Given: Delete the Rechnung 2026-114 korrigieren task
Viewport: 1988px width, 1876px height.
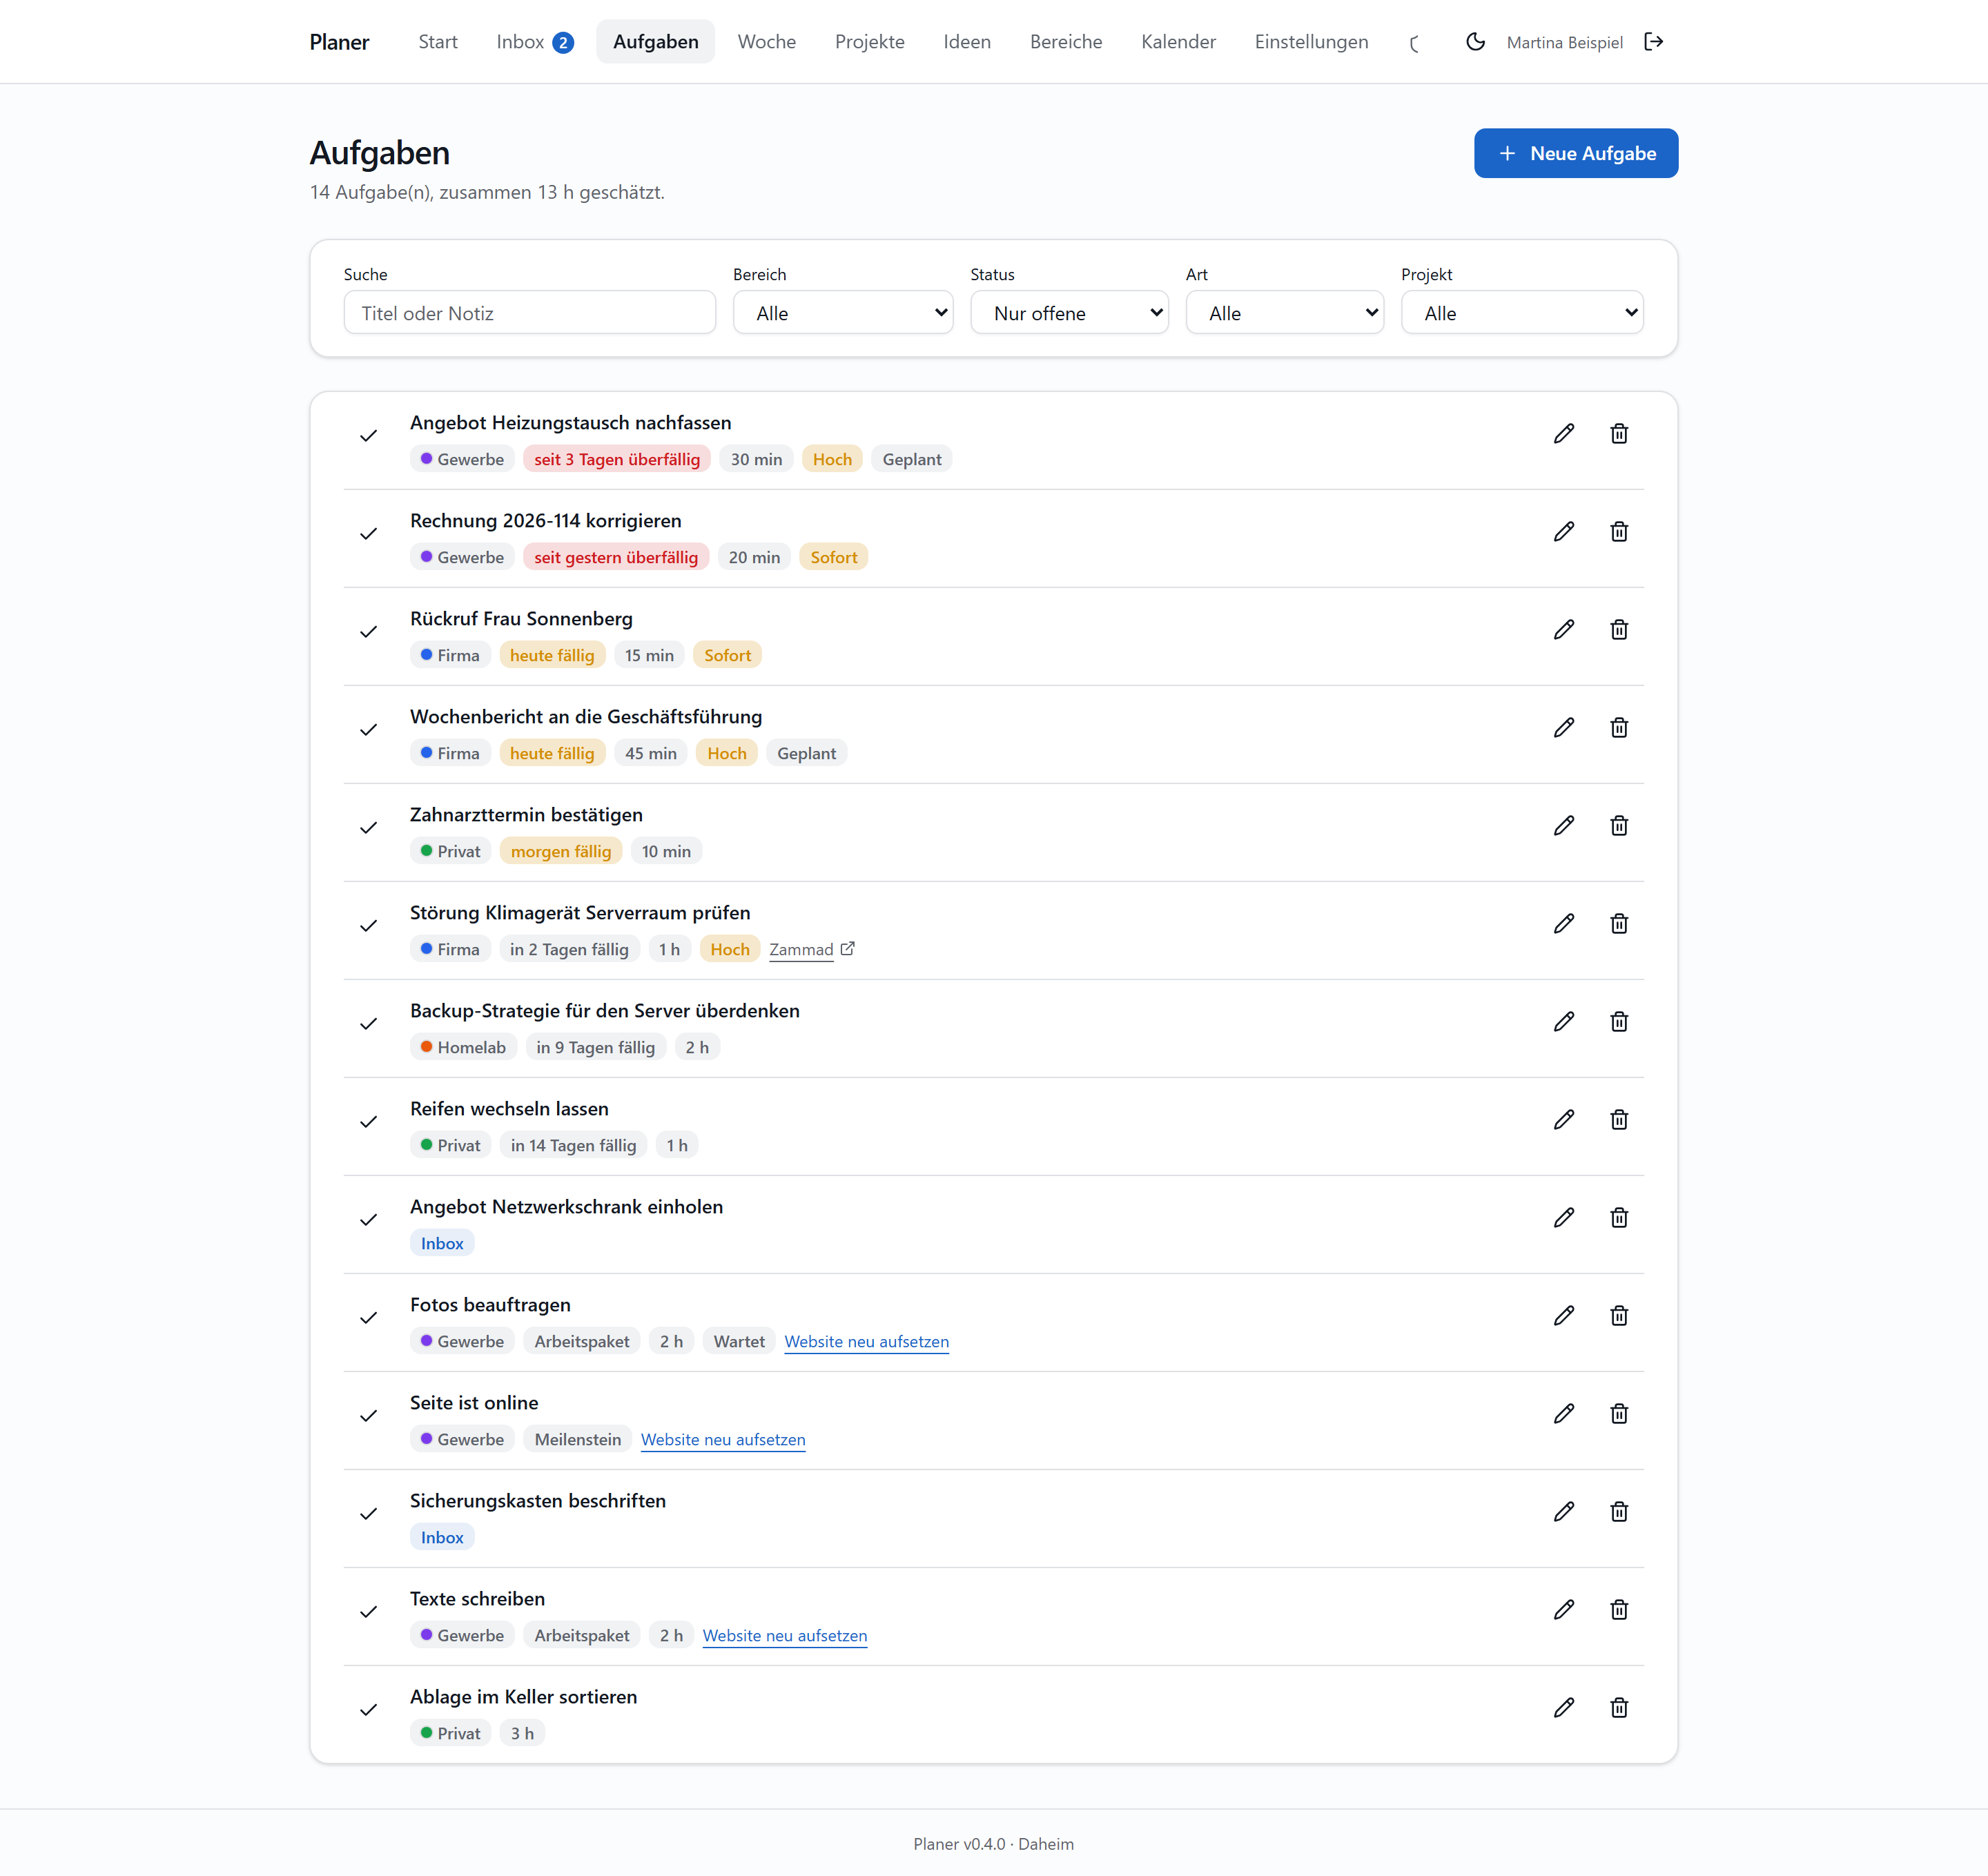Looking at the screenshot, I should coord(1619,532).
